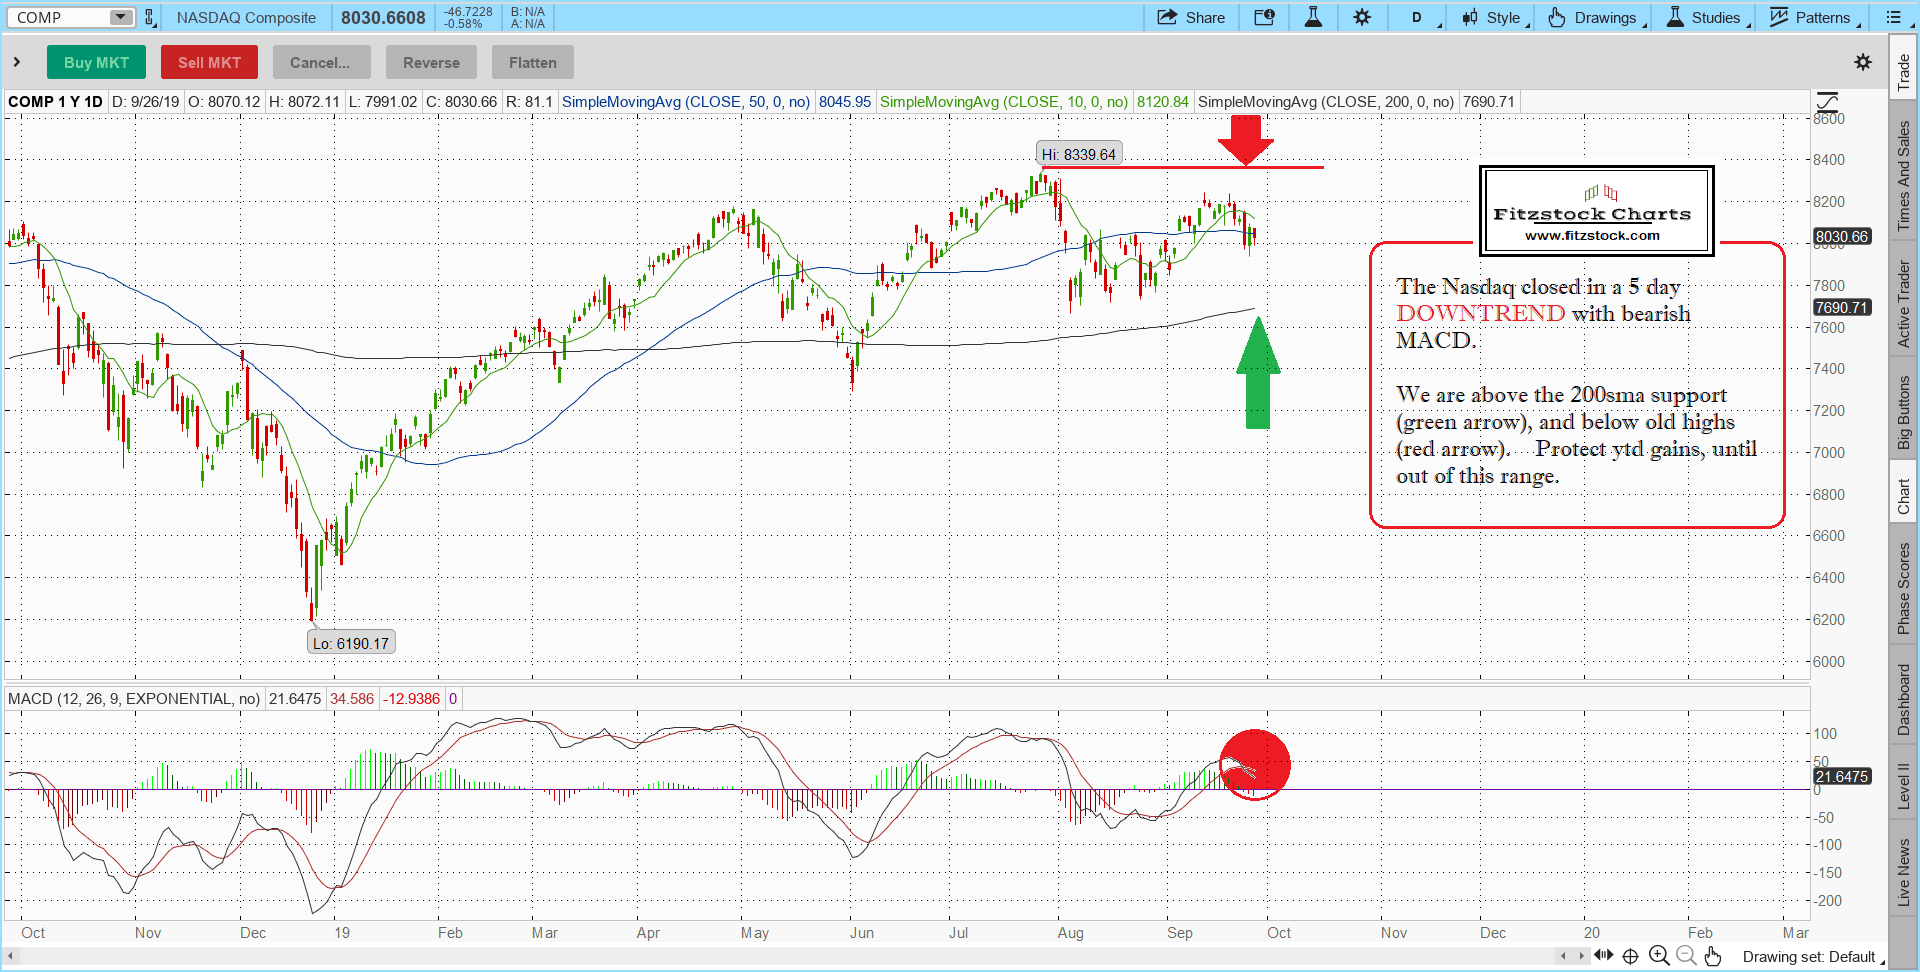Open chart settings gear in top toolbar
Viewport: 1920px width, 972px height.
click(x=1362, y=17)
